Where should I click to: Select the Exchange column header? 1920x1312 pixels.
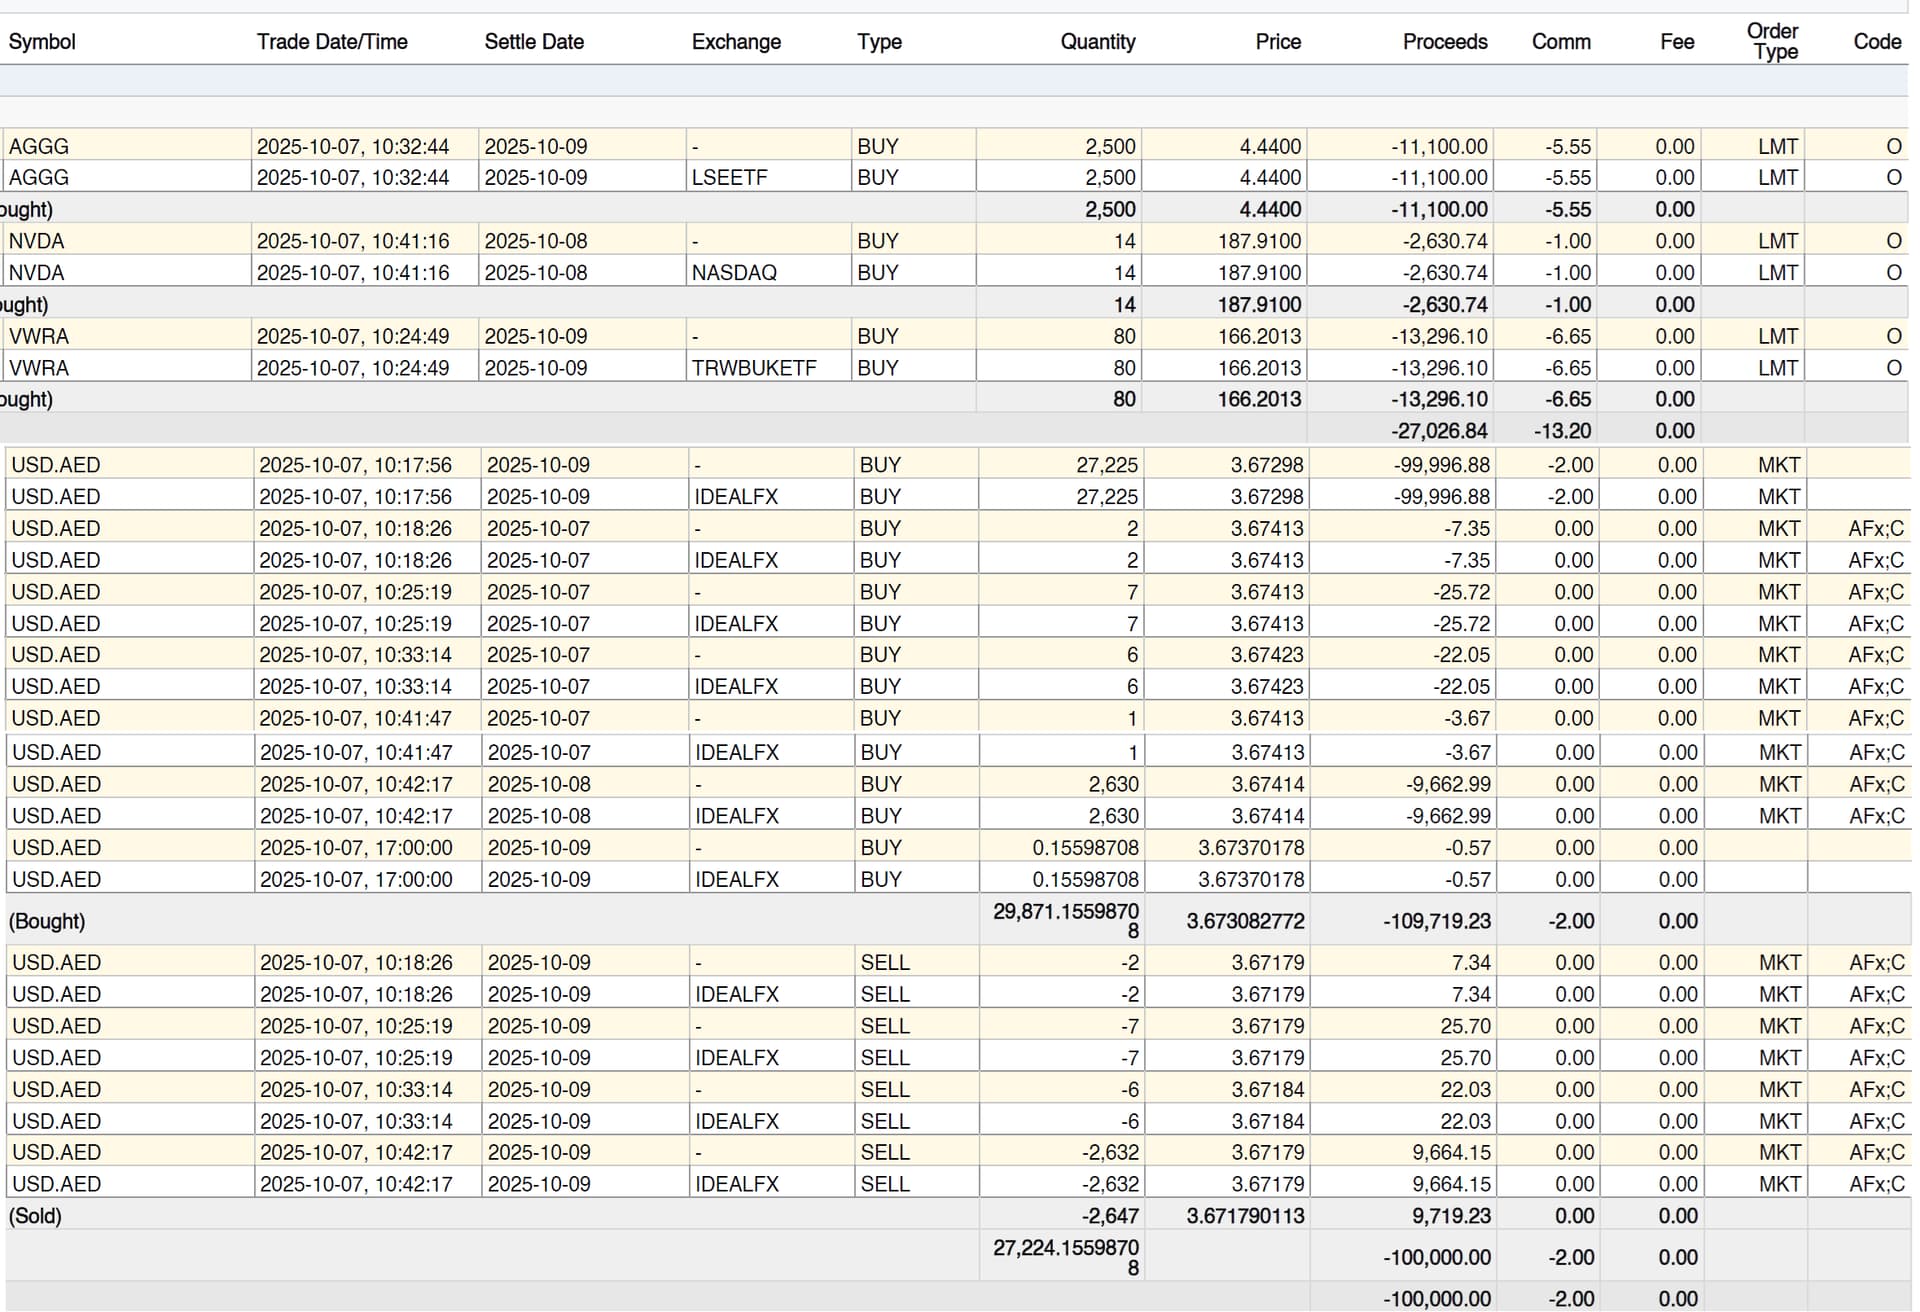736,42
